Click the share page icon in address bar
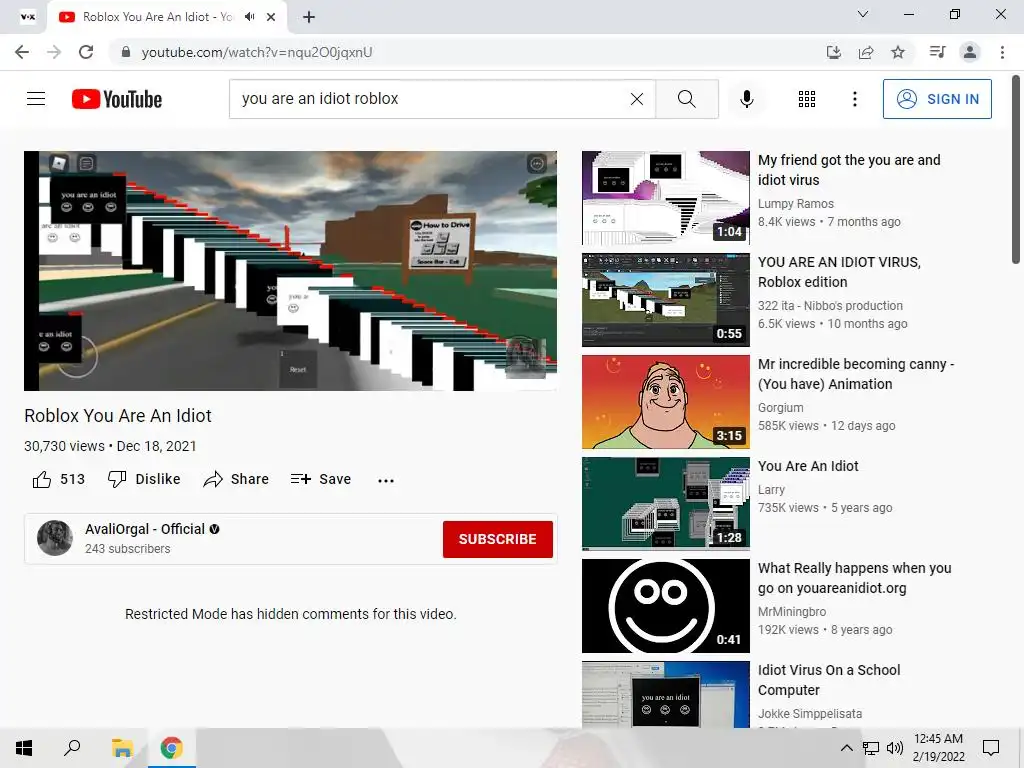This screenshot has height=768, width=1024. (x=866, y=52)
